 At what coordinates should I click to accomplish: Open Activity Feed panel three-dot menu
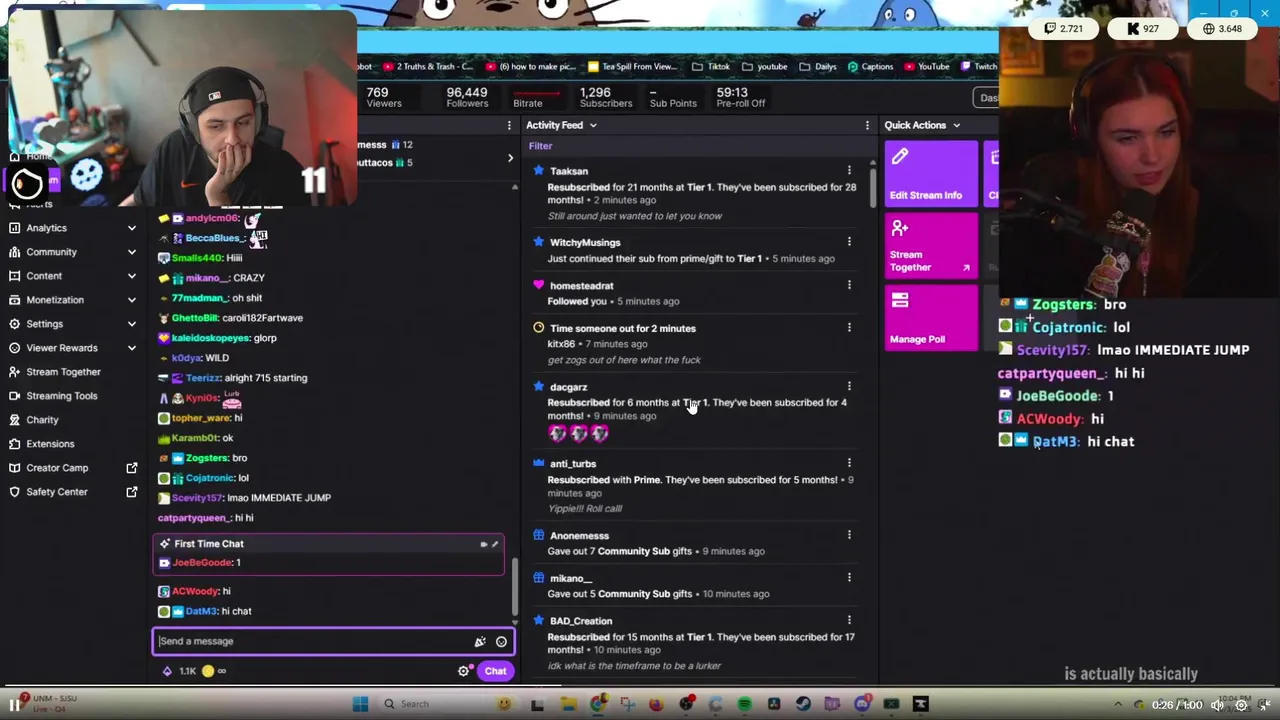pyautogui.click(x=867, y=125)
